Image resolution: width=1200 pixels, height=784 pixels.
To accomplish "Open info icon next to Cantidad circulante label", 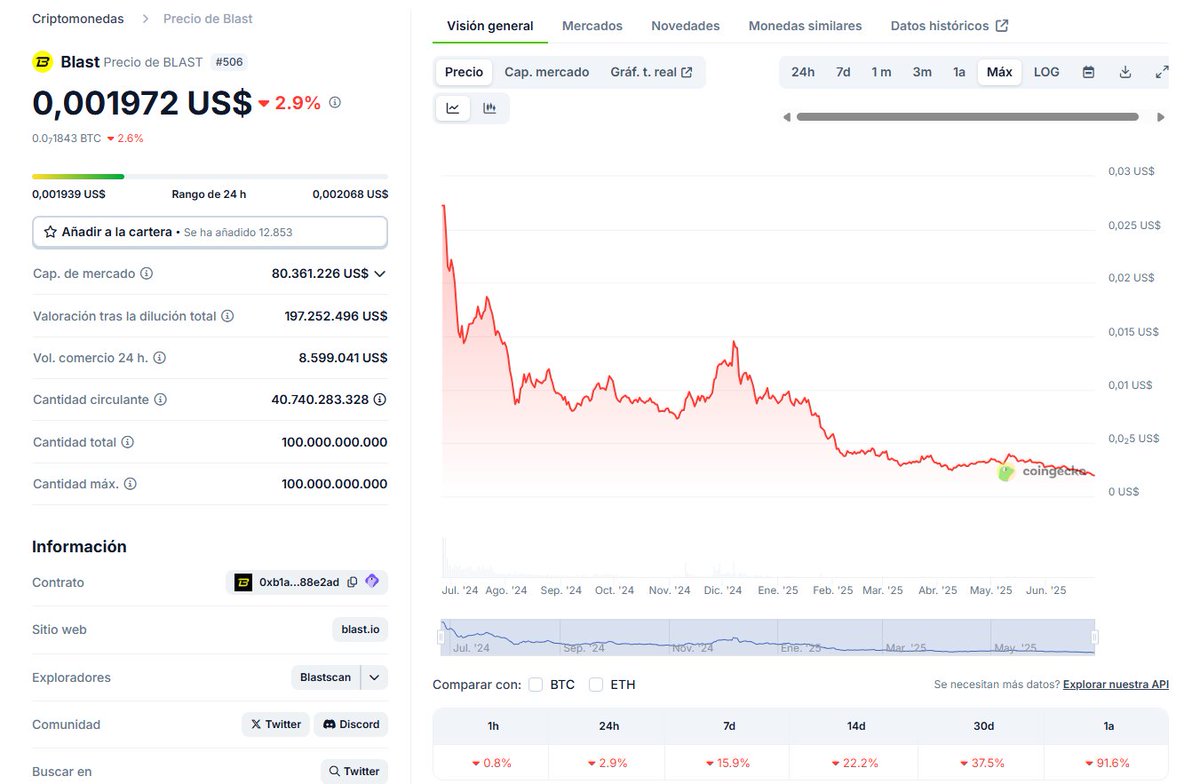I will (161, 400).
